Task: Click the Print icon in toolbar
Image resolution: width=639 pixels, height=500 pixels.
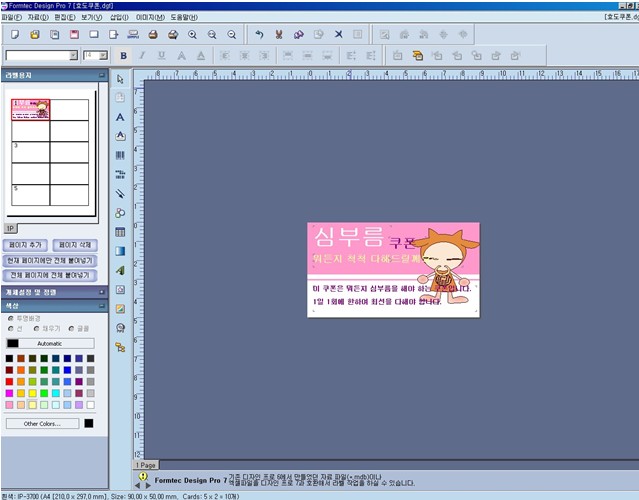Action: 153,35
